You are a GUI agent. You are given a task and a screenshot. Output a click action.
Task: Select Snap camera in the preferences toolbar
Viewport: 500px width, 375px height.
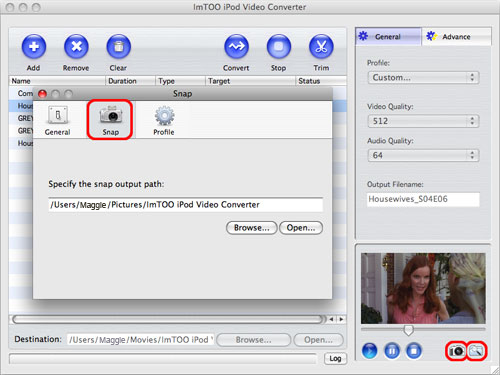(x=110, y=120)
